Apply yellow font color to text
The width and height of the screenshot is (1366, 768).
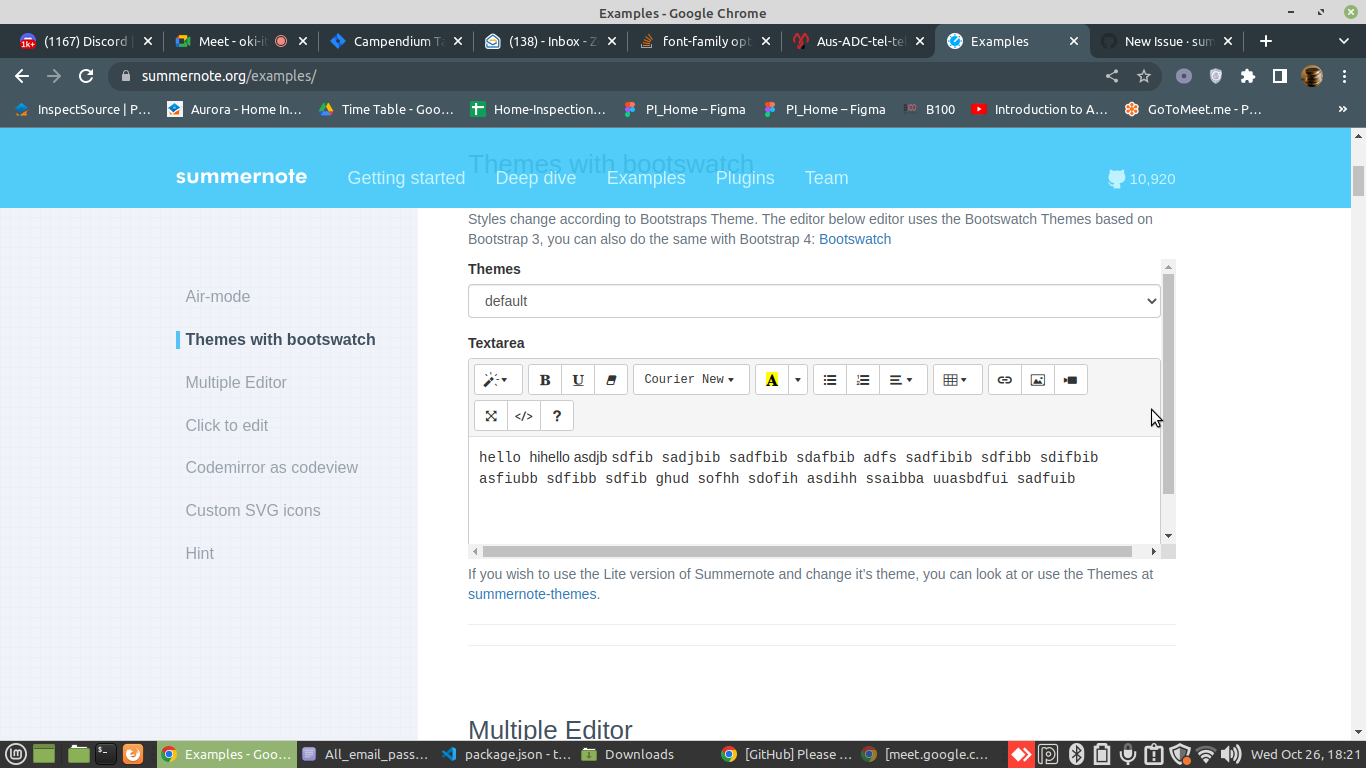(772, 379)
